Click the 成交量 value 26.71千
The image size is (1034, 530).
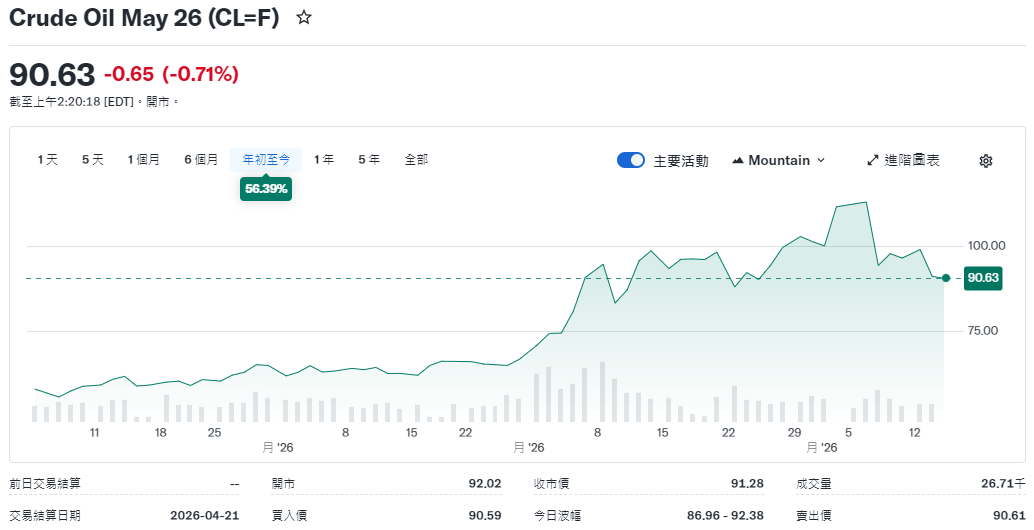click(1003, 484)
